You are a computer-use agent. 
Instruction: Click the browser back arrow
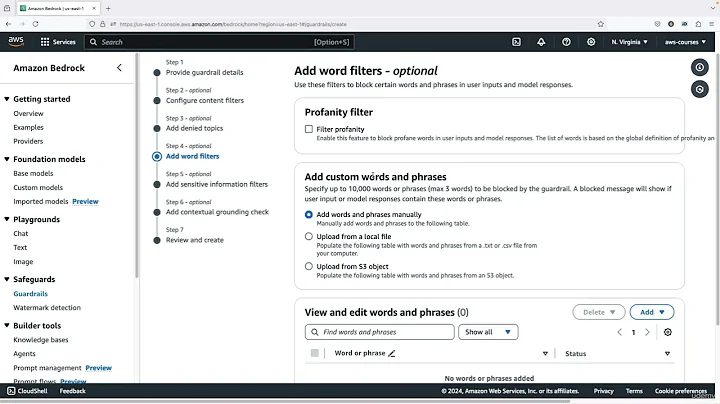(8, 24)
